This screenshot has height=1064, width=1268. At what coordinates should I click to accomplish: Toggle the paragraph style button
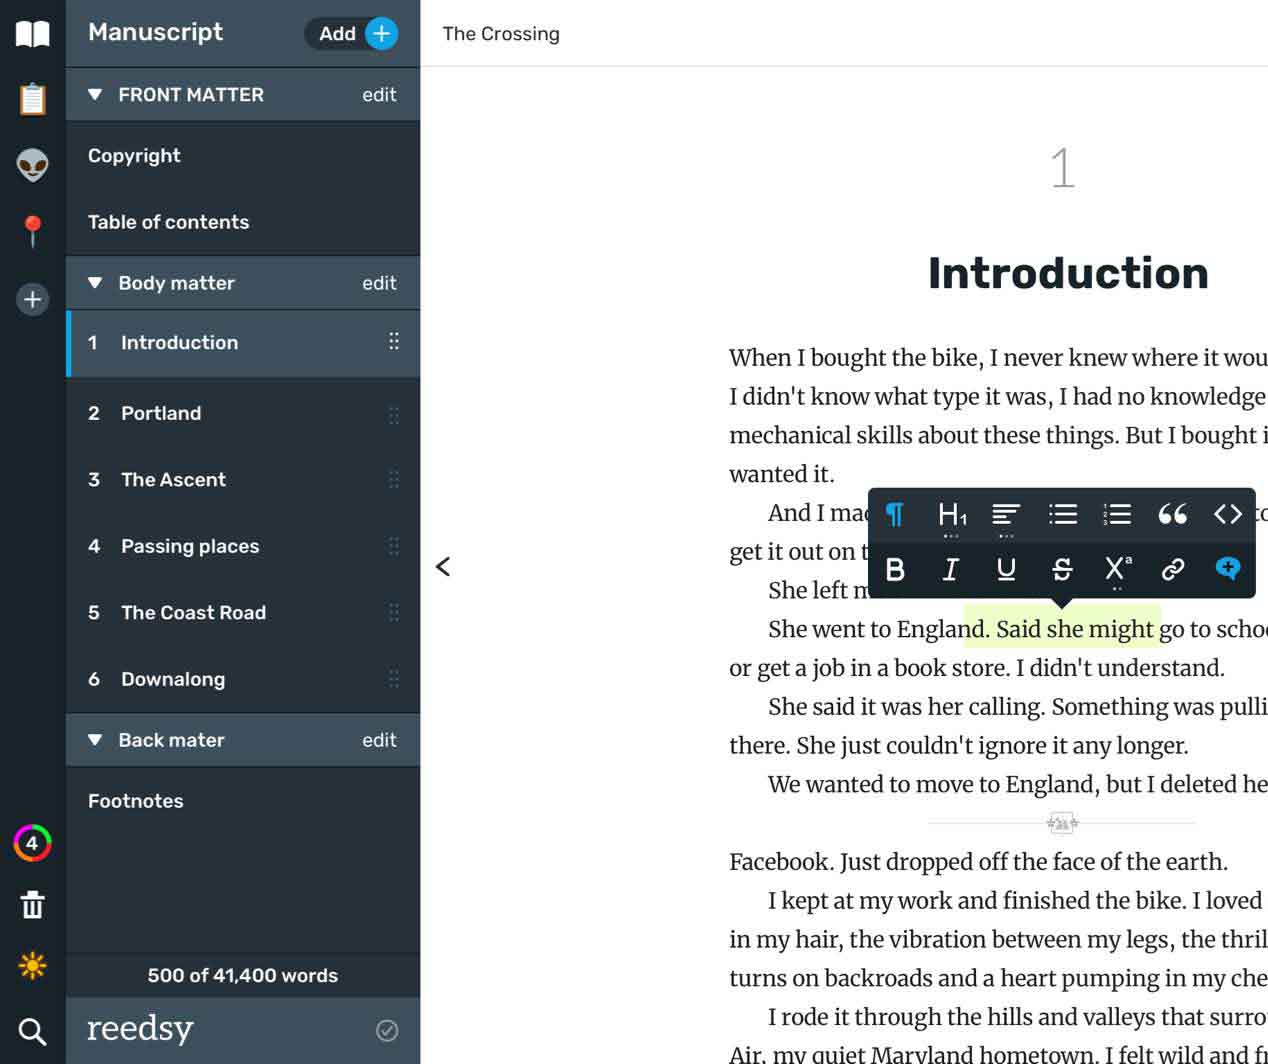click(x=895, y=514)
